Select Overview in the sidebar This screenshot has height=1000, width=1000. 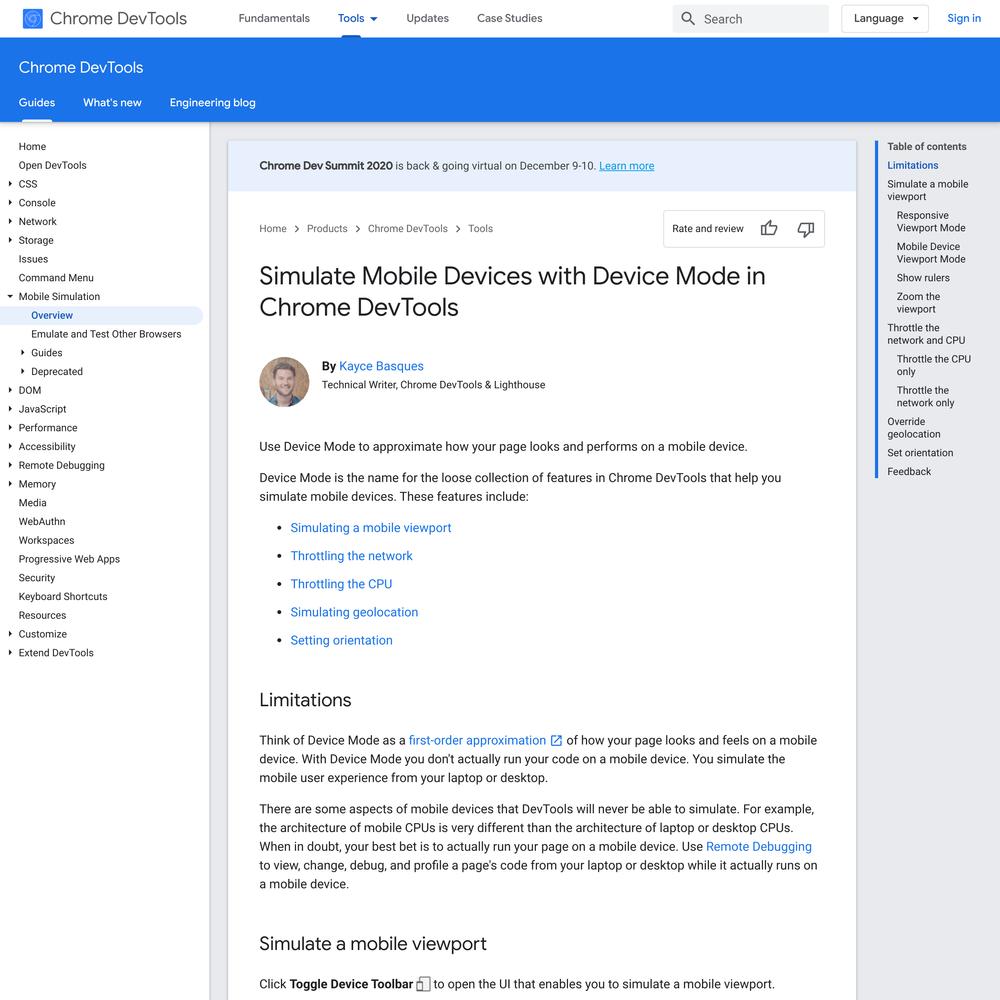(52, 315)
